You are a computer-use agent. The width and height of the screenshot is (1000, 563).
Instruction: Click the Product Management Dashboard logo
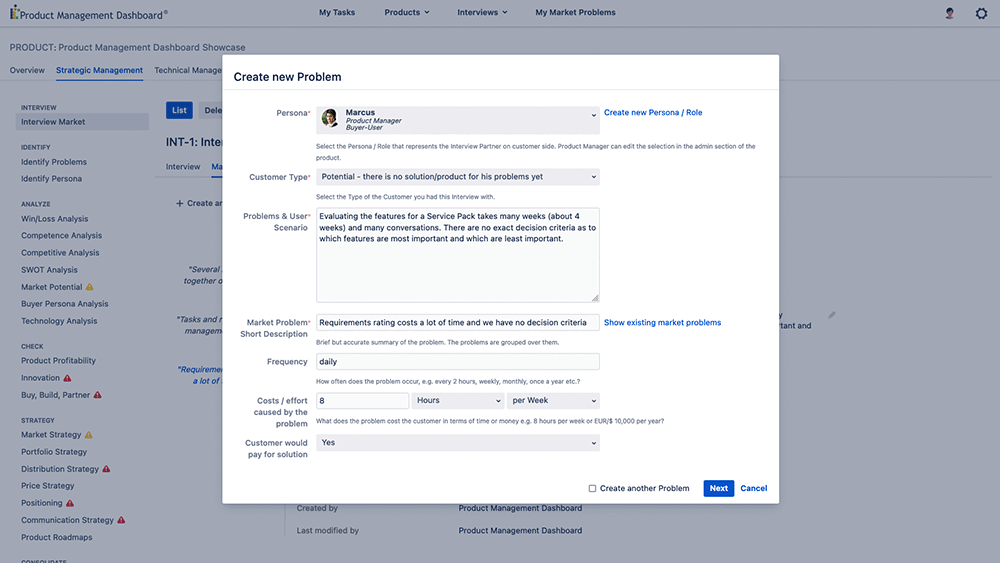[x=89, y=13]
